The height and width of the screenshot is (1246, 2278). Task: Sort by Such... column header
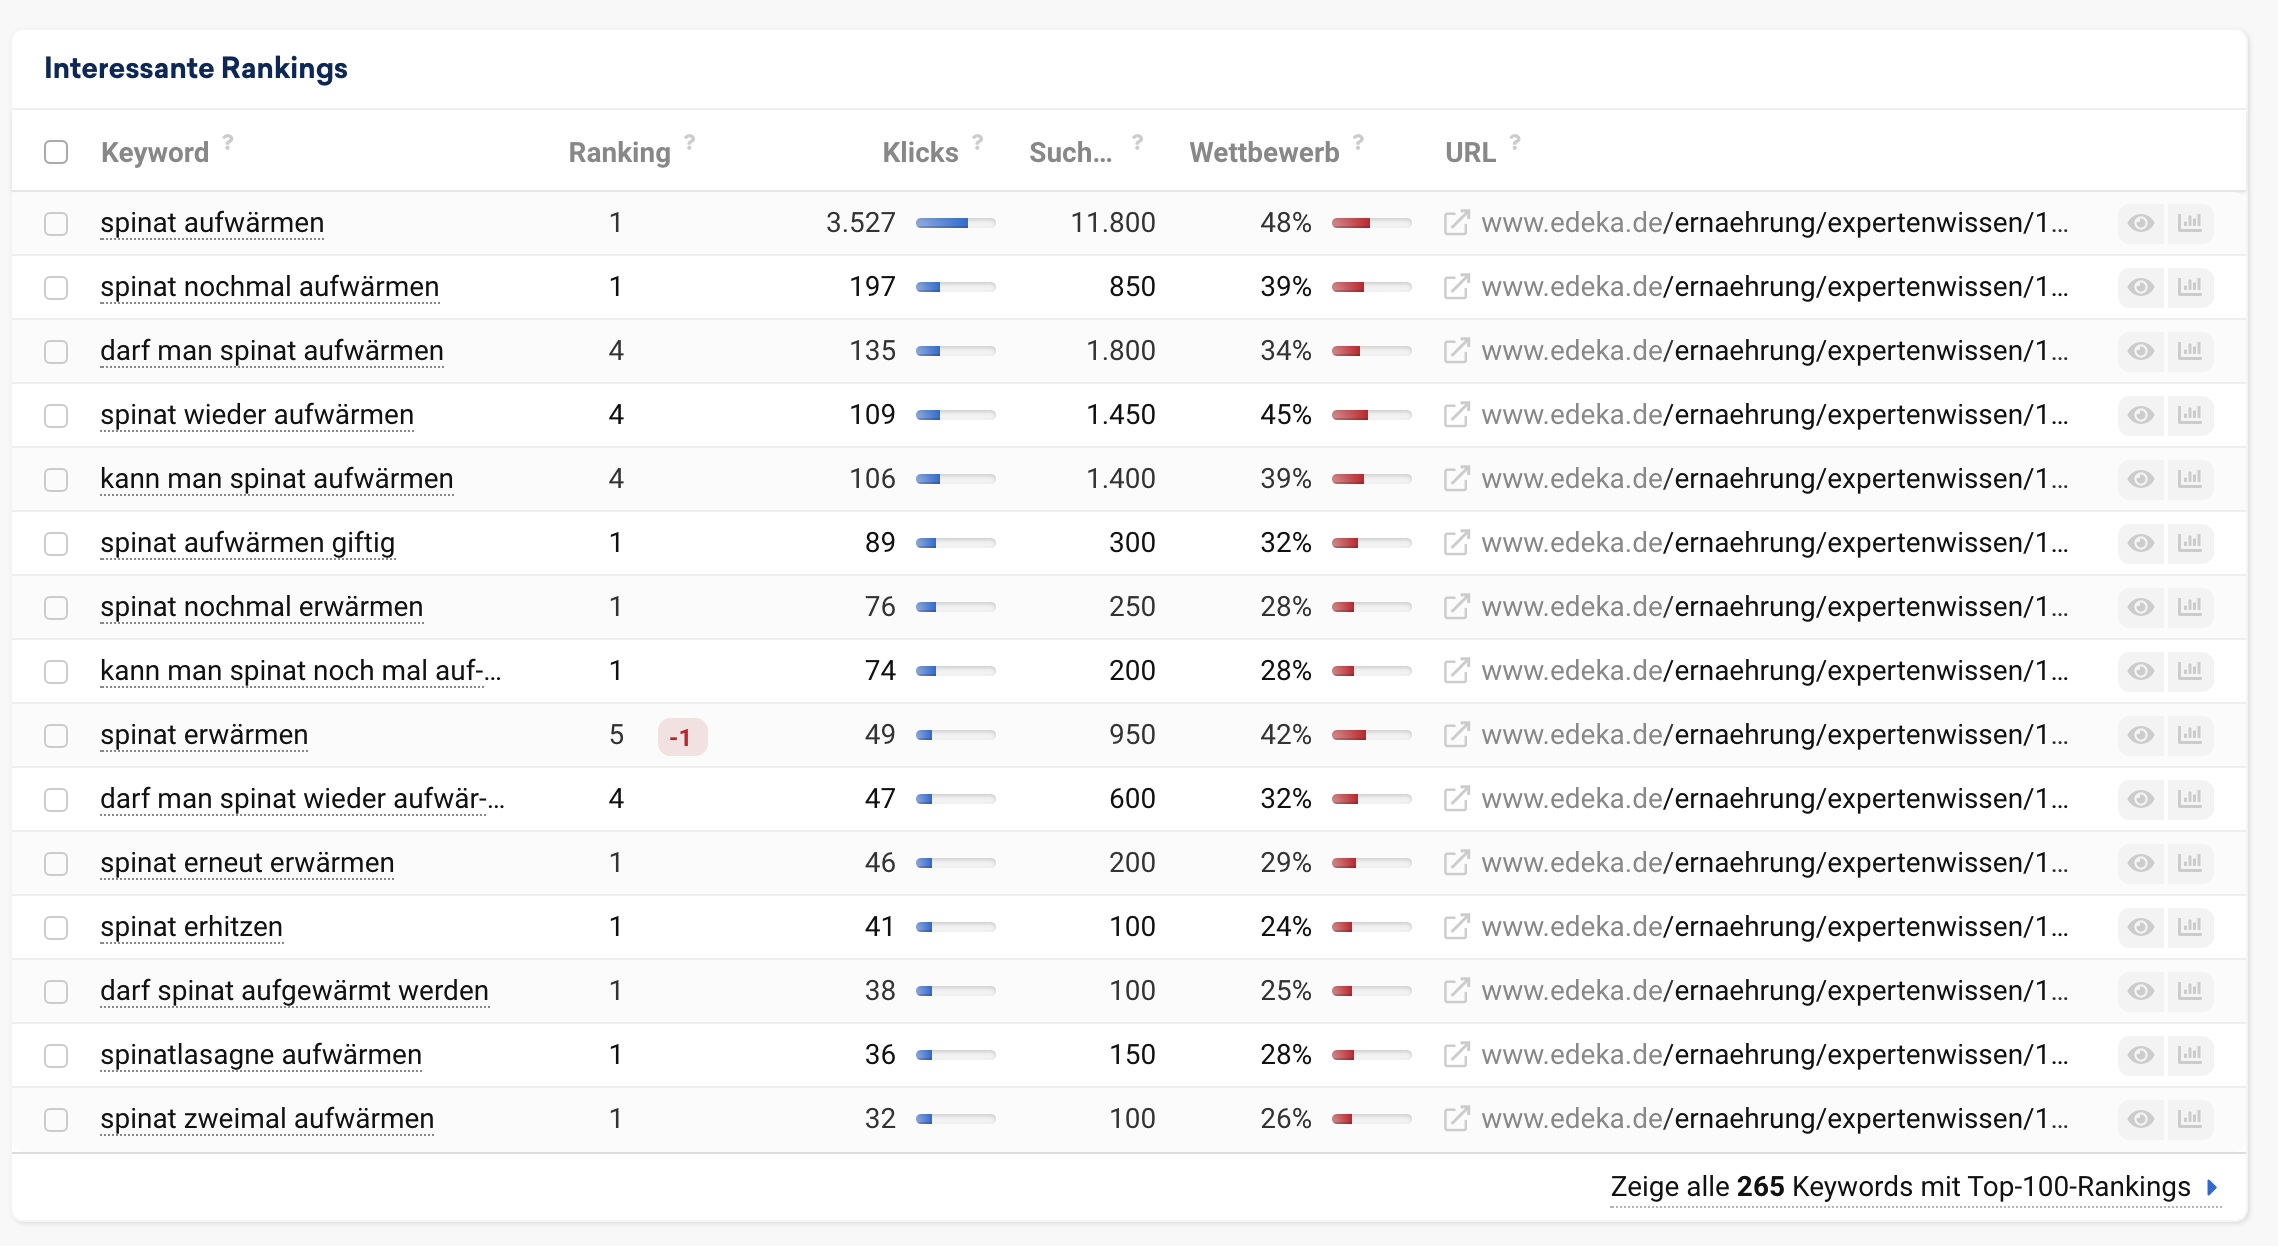coord(1071,153)
